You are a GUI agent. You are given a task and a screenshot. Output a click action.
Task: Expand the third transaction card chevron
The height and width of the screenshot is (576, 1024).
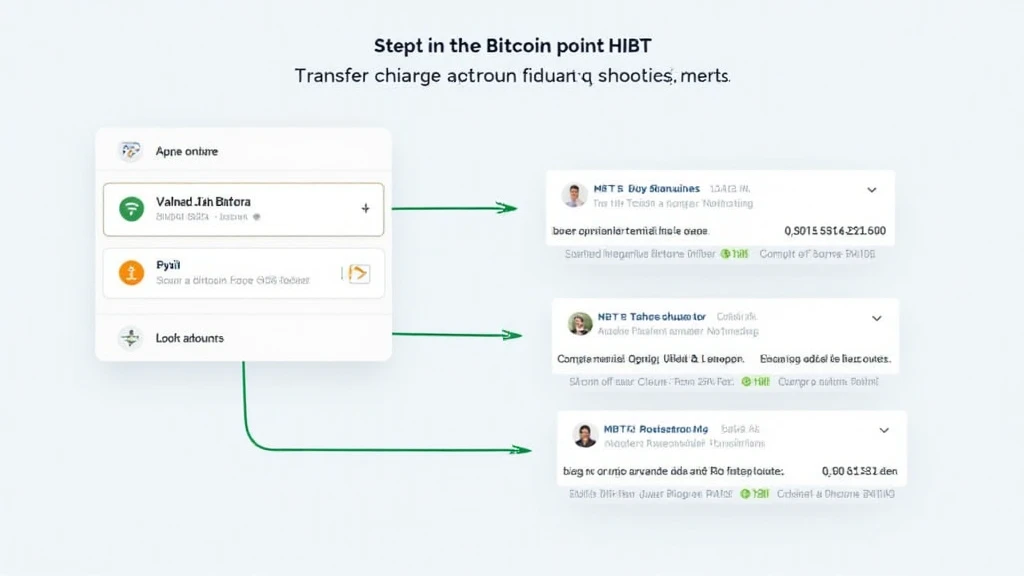(884, 430)
